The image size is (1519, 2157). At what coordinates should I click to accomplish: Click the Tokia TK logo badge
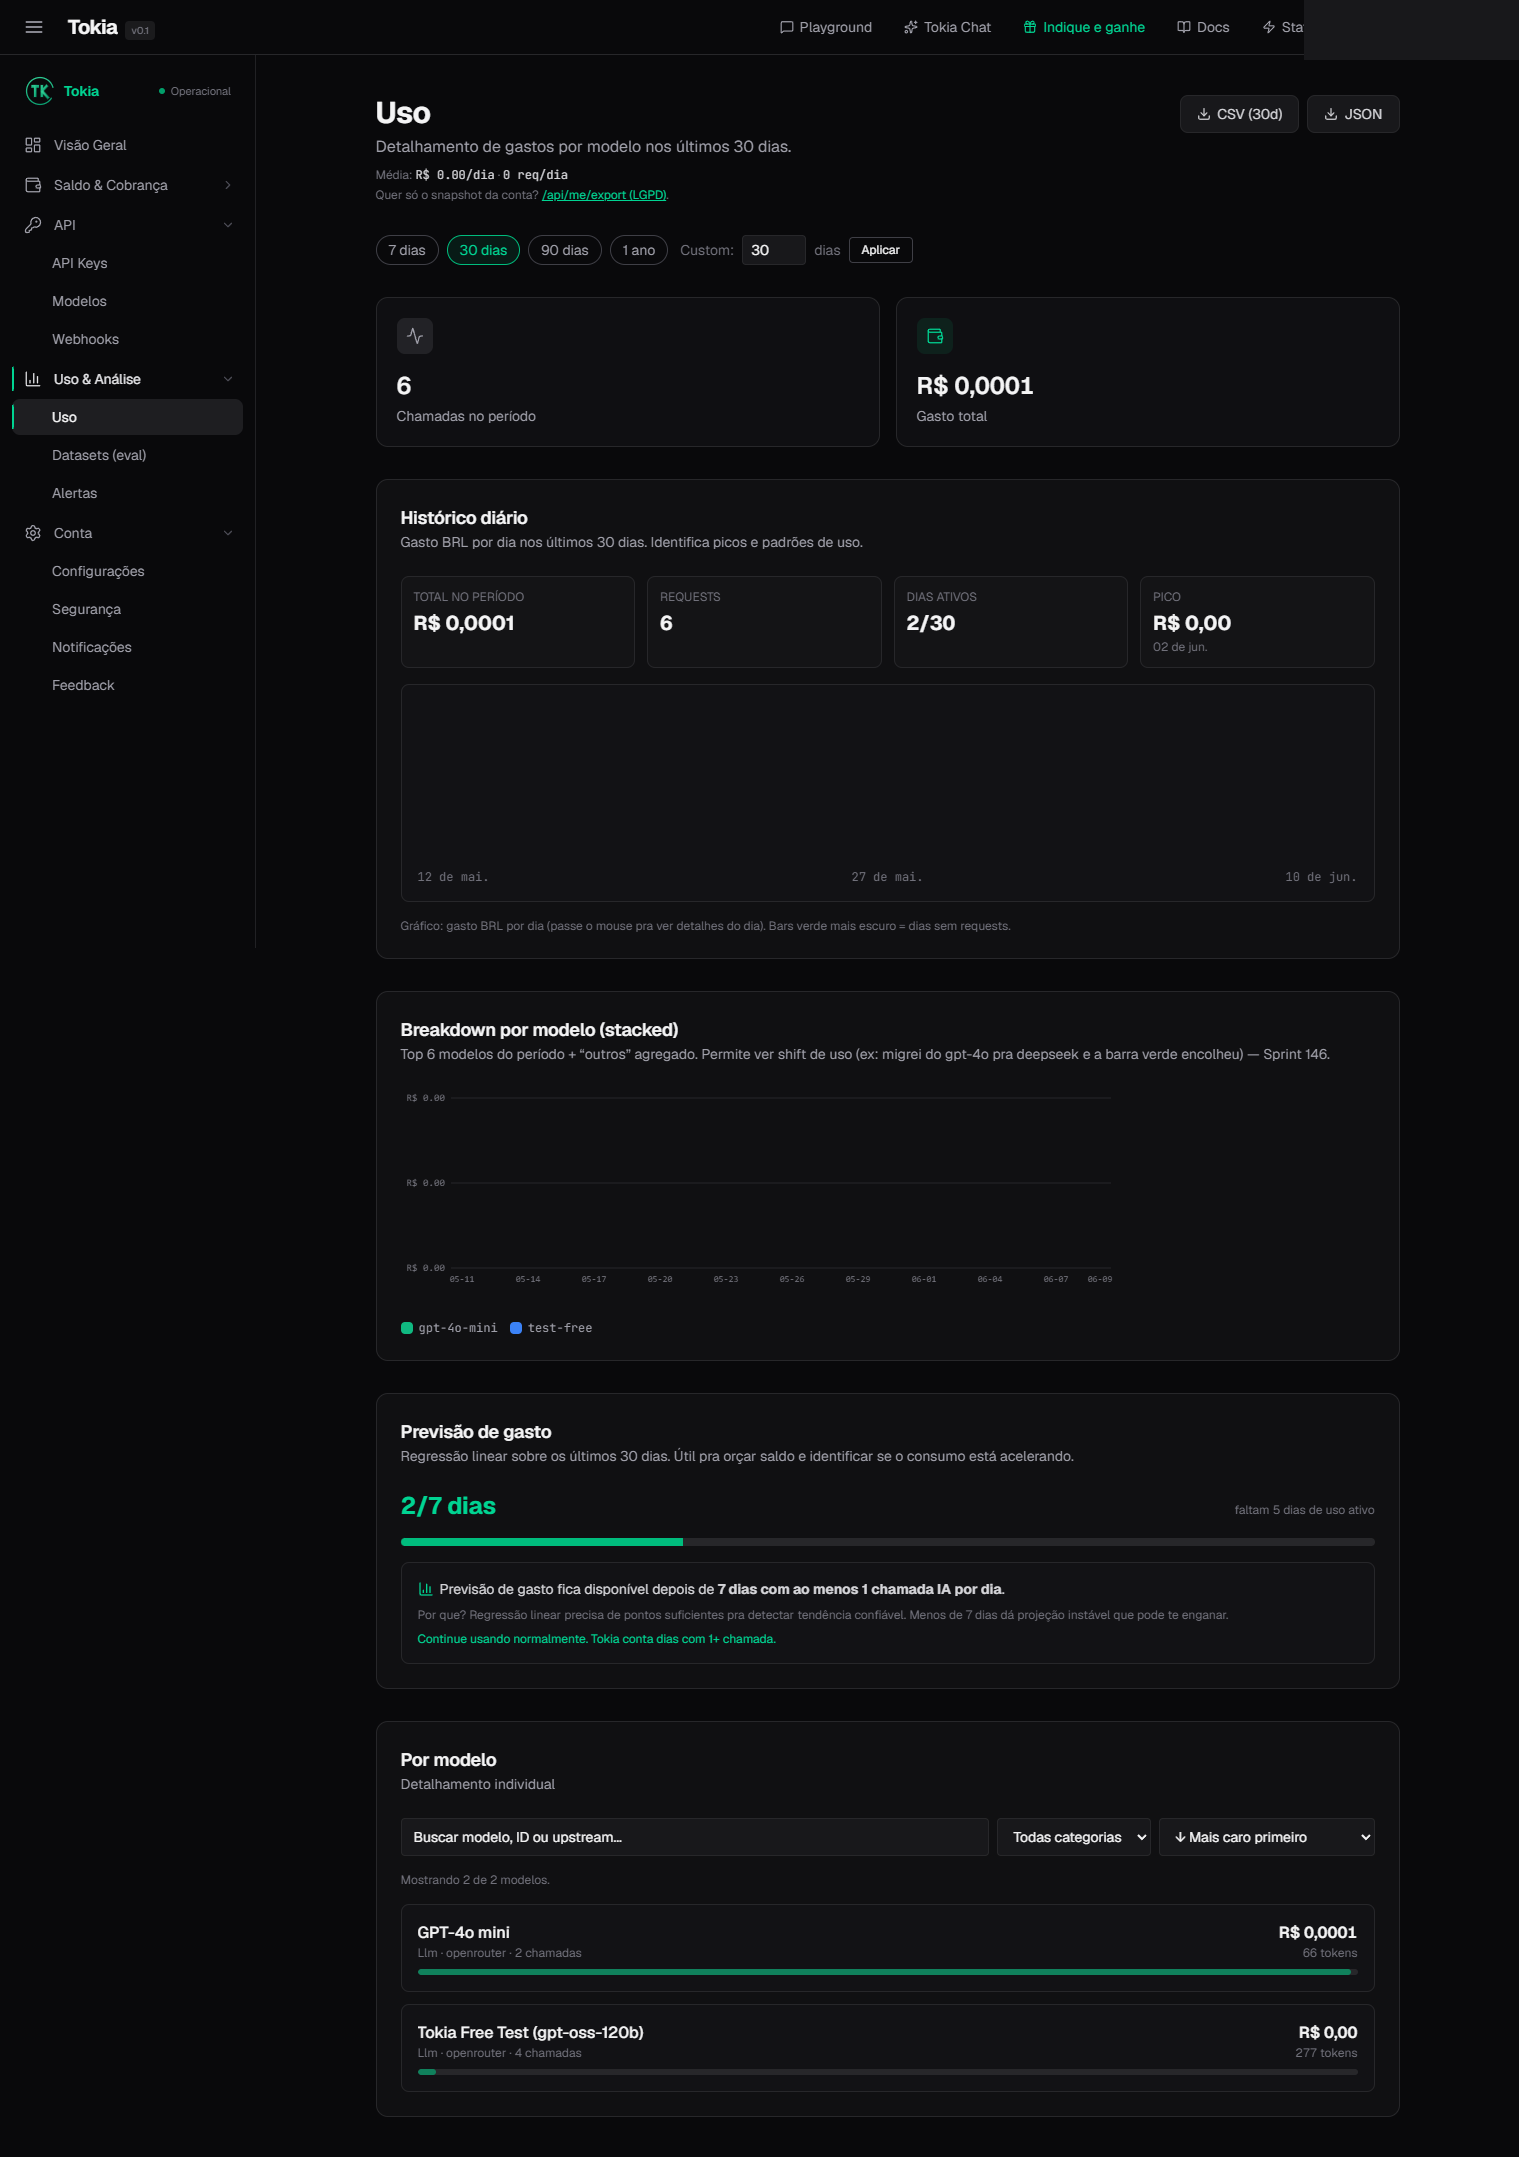coord(39,91)
